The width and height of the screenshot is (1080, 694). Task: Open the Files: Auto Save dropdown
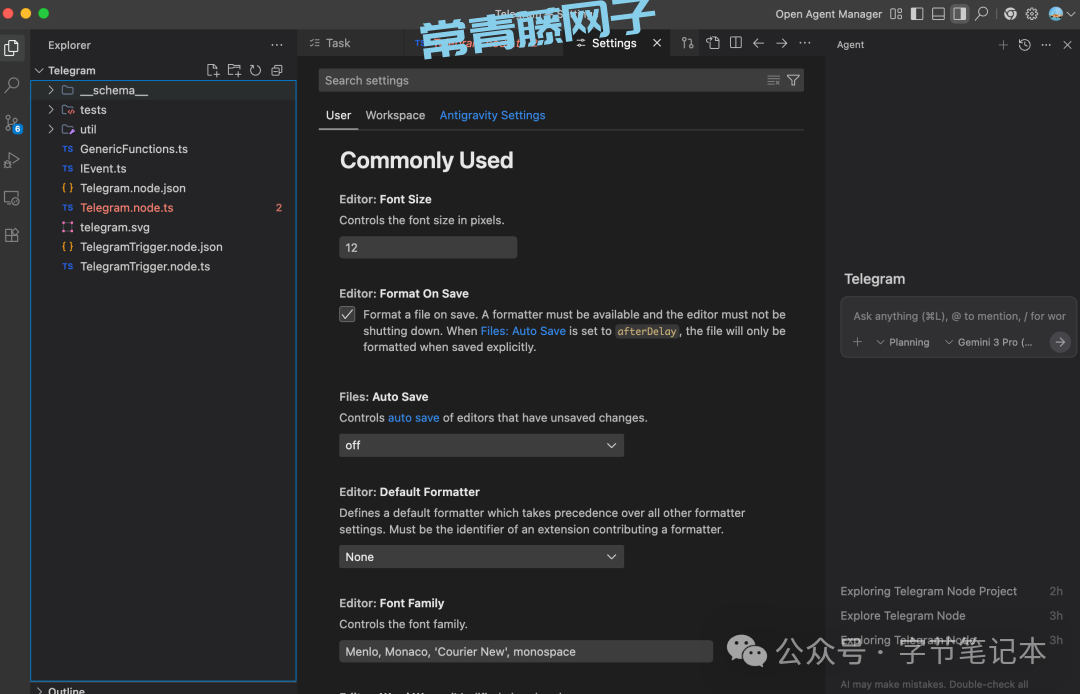[481, 445]
